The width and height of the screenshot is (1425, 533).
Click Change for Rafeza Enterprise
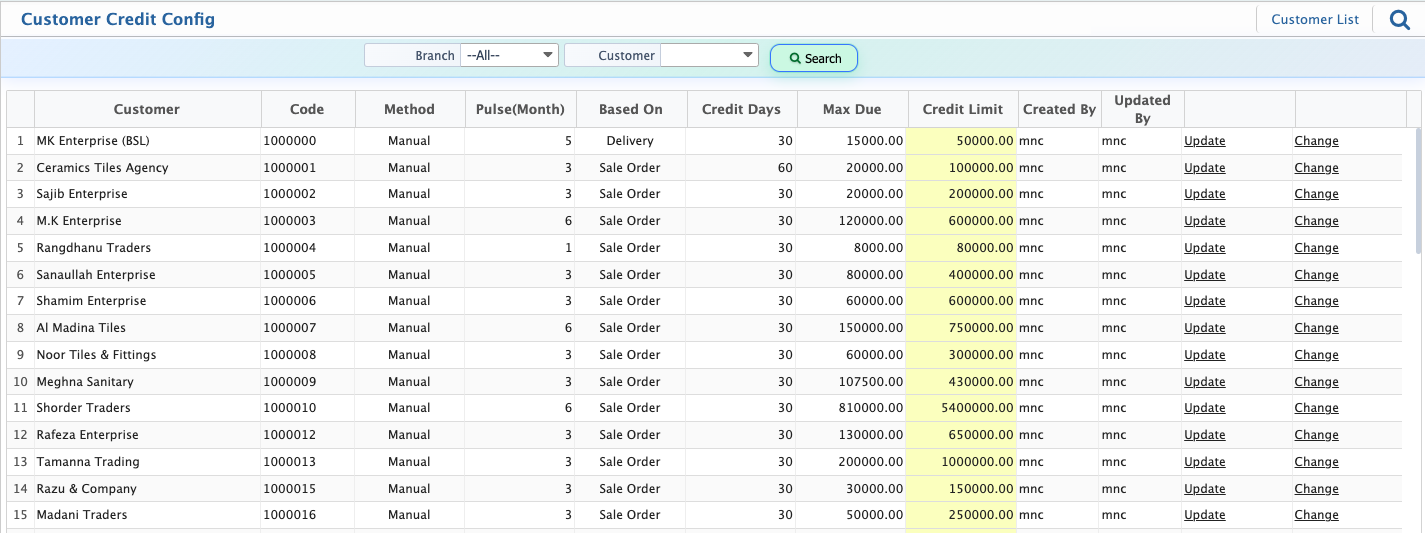[x=1316, y=435]
